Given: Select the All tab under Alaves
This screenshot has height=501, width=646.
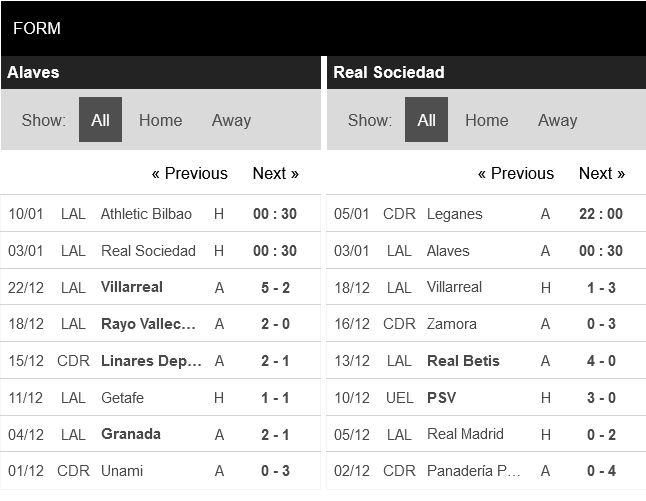Looking at the screenshot, I should tap(100, 120).
